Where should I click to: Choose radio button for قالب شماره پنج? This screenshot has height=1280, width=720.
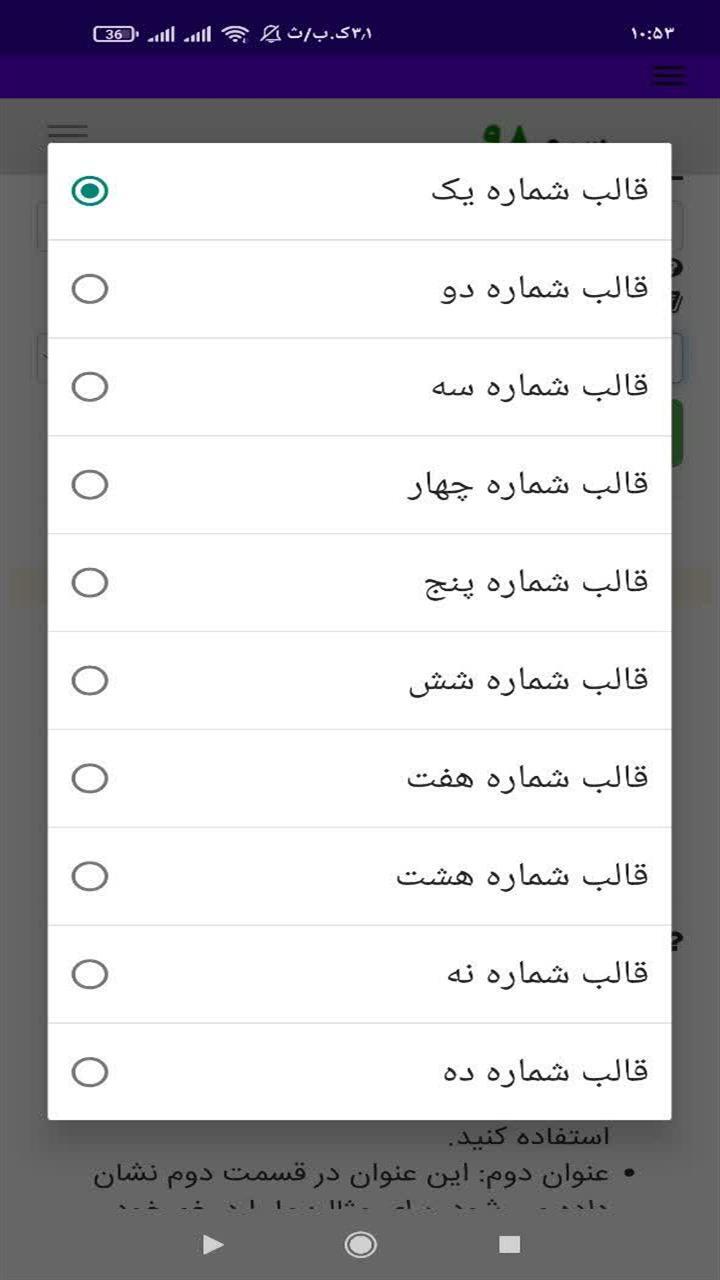coord(90,583)
